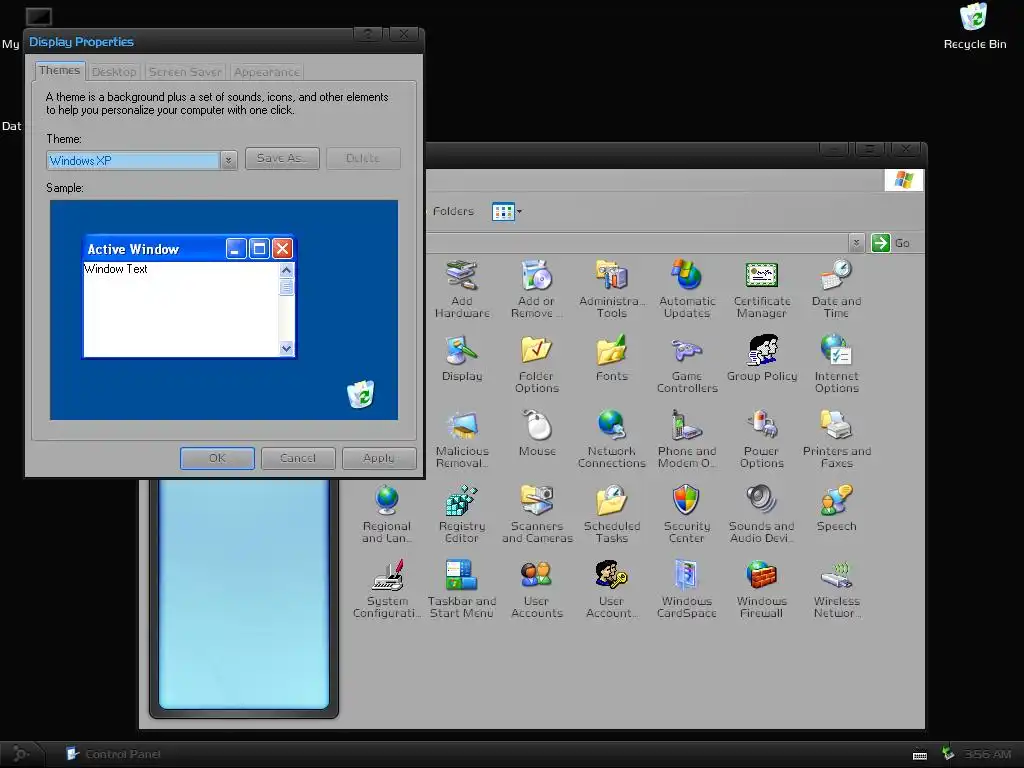Click the Delete theme button
This screenshot has height=768, width=1024.
click(x=363, y=158)
